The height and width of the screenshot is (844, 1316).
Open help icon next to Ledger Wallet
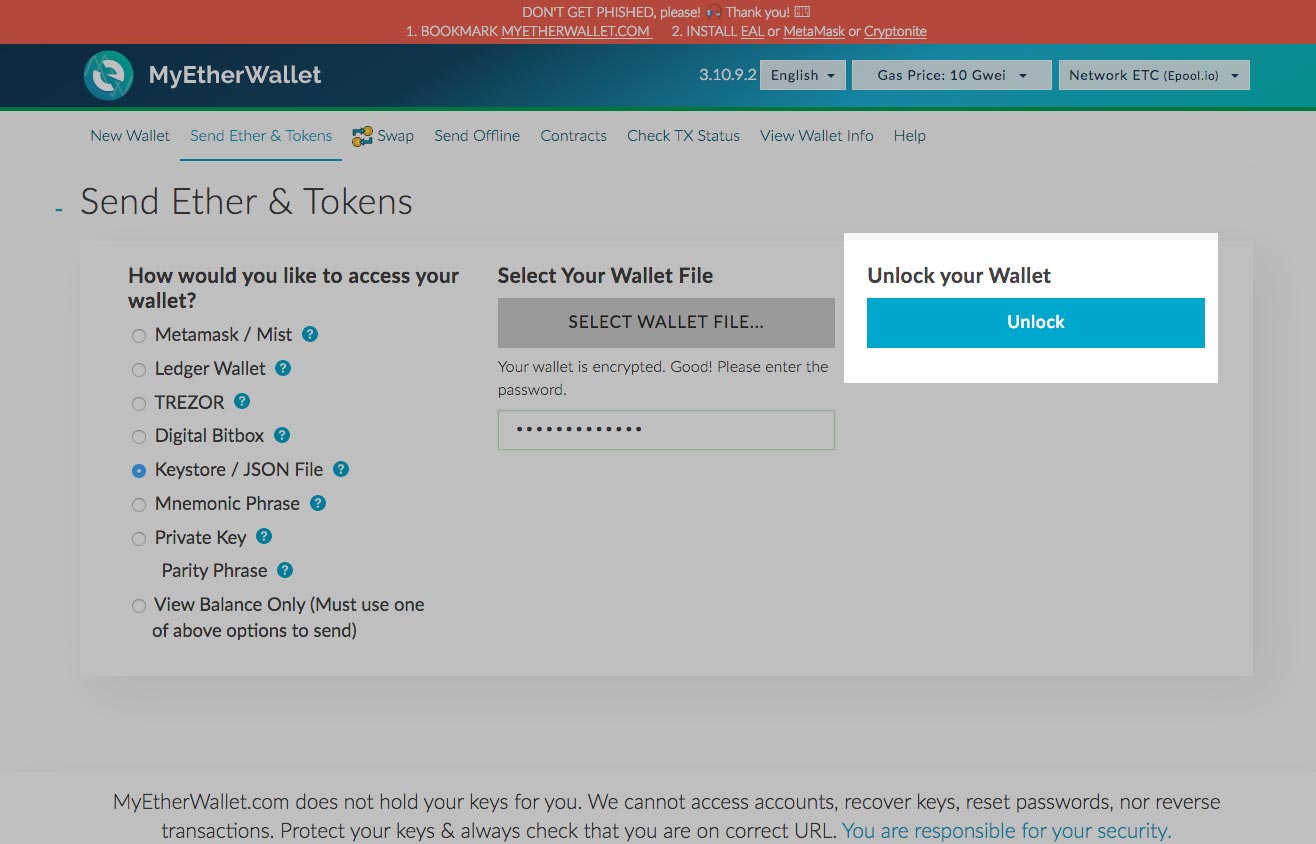283,368
